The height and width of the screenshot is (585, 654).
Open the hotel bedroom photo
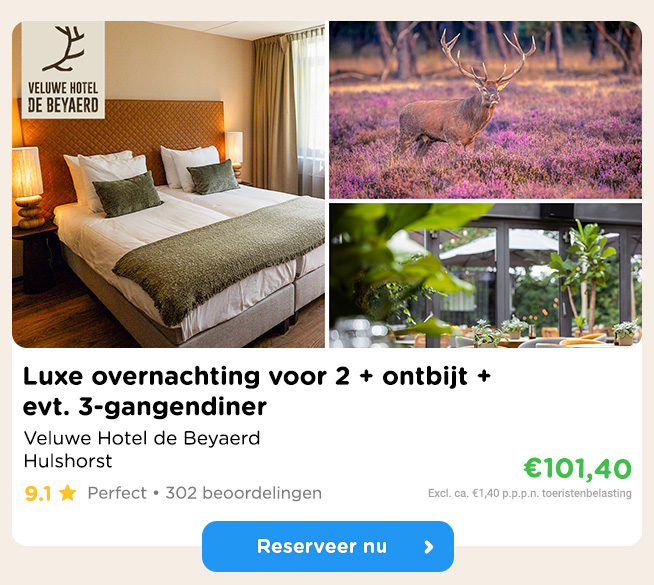tap(169, 184)
